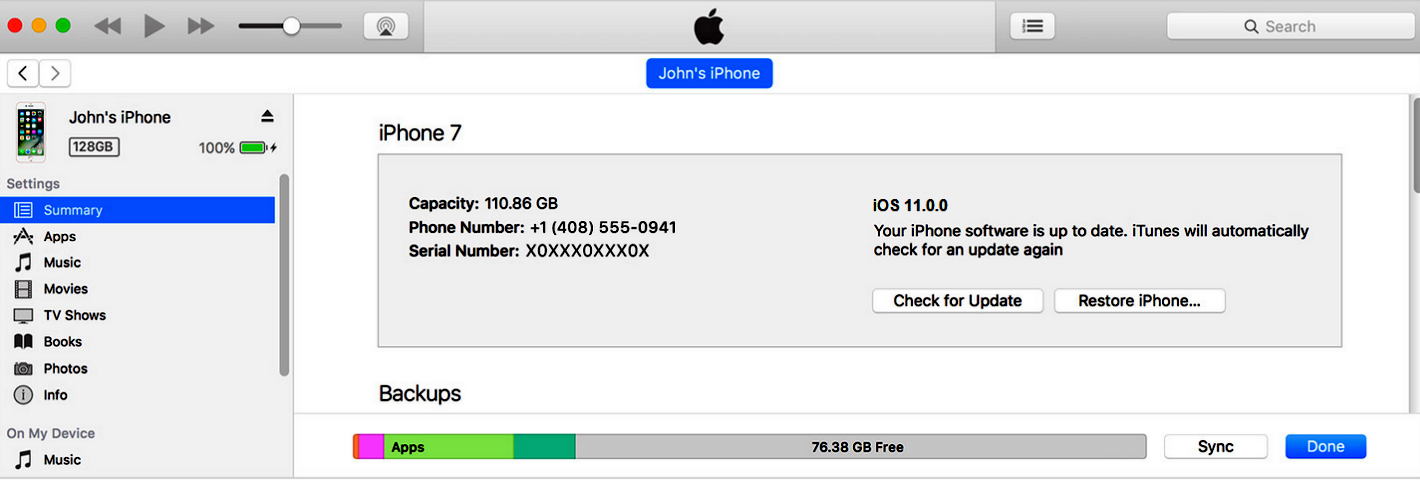1420x481 pixels.
Task: Adjust the volume slider knob
Action: tap(291, 26)
